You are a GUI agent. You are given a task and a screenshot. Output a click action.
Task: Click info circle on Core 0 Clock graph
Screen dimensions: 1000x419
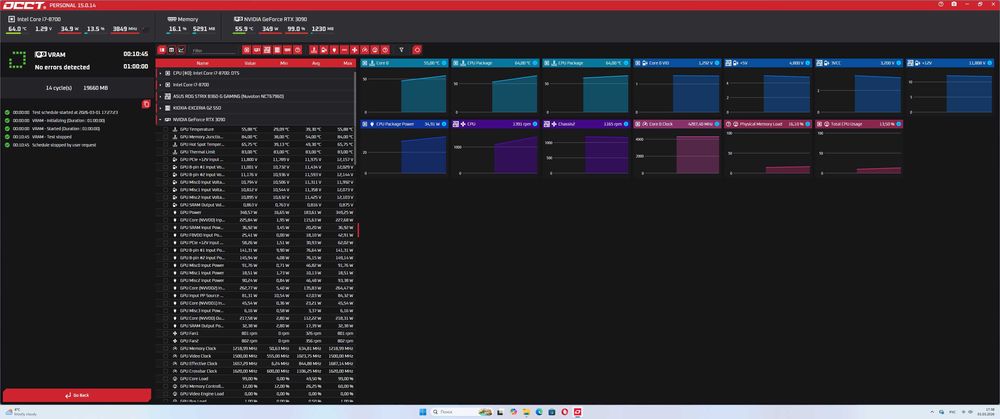(x=717, y=124)
